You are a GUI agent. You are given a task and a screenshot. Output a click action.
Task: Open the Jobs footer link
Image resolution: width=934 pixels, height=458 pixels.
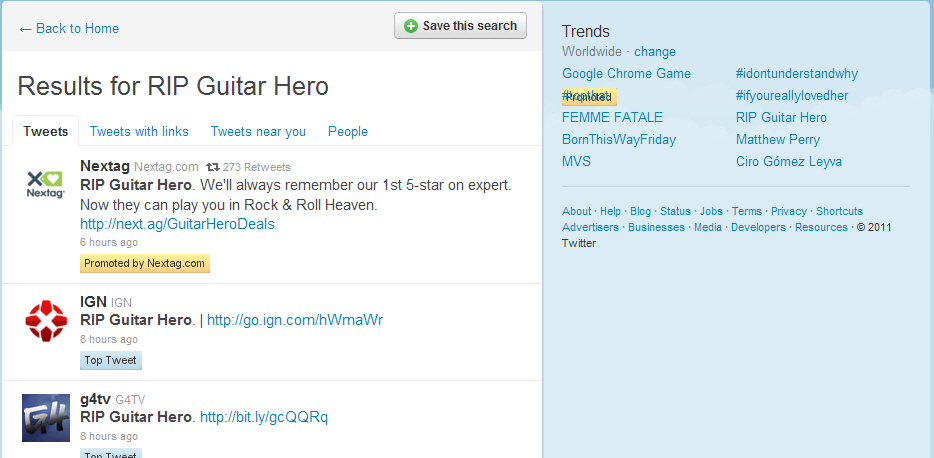click(x=711, y=211)
